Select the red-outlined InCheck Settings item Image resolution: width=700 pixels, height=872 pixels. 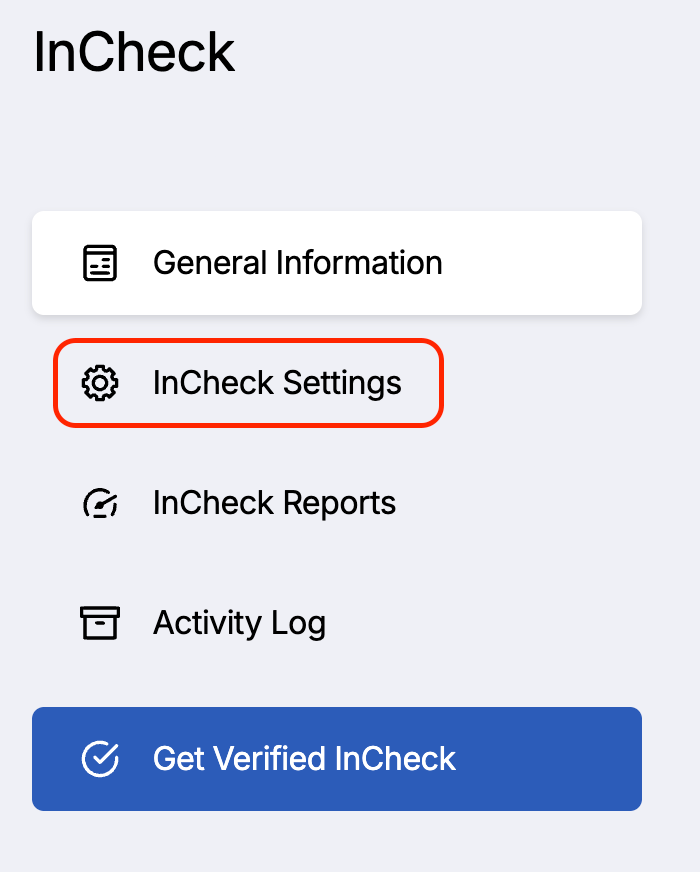tap(249, 383)
